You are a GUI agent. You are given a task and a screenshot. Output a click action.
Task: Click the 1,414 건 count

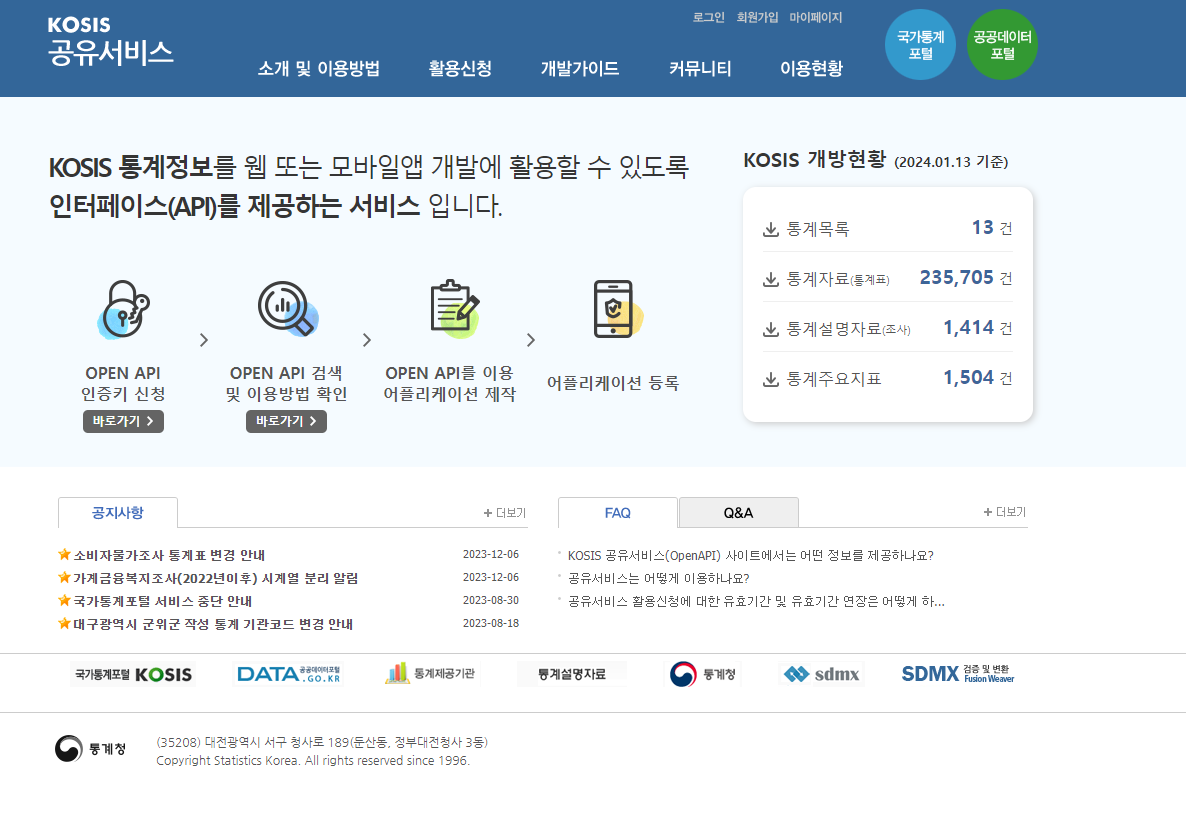tap(978, 327)
